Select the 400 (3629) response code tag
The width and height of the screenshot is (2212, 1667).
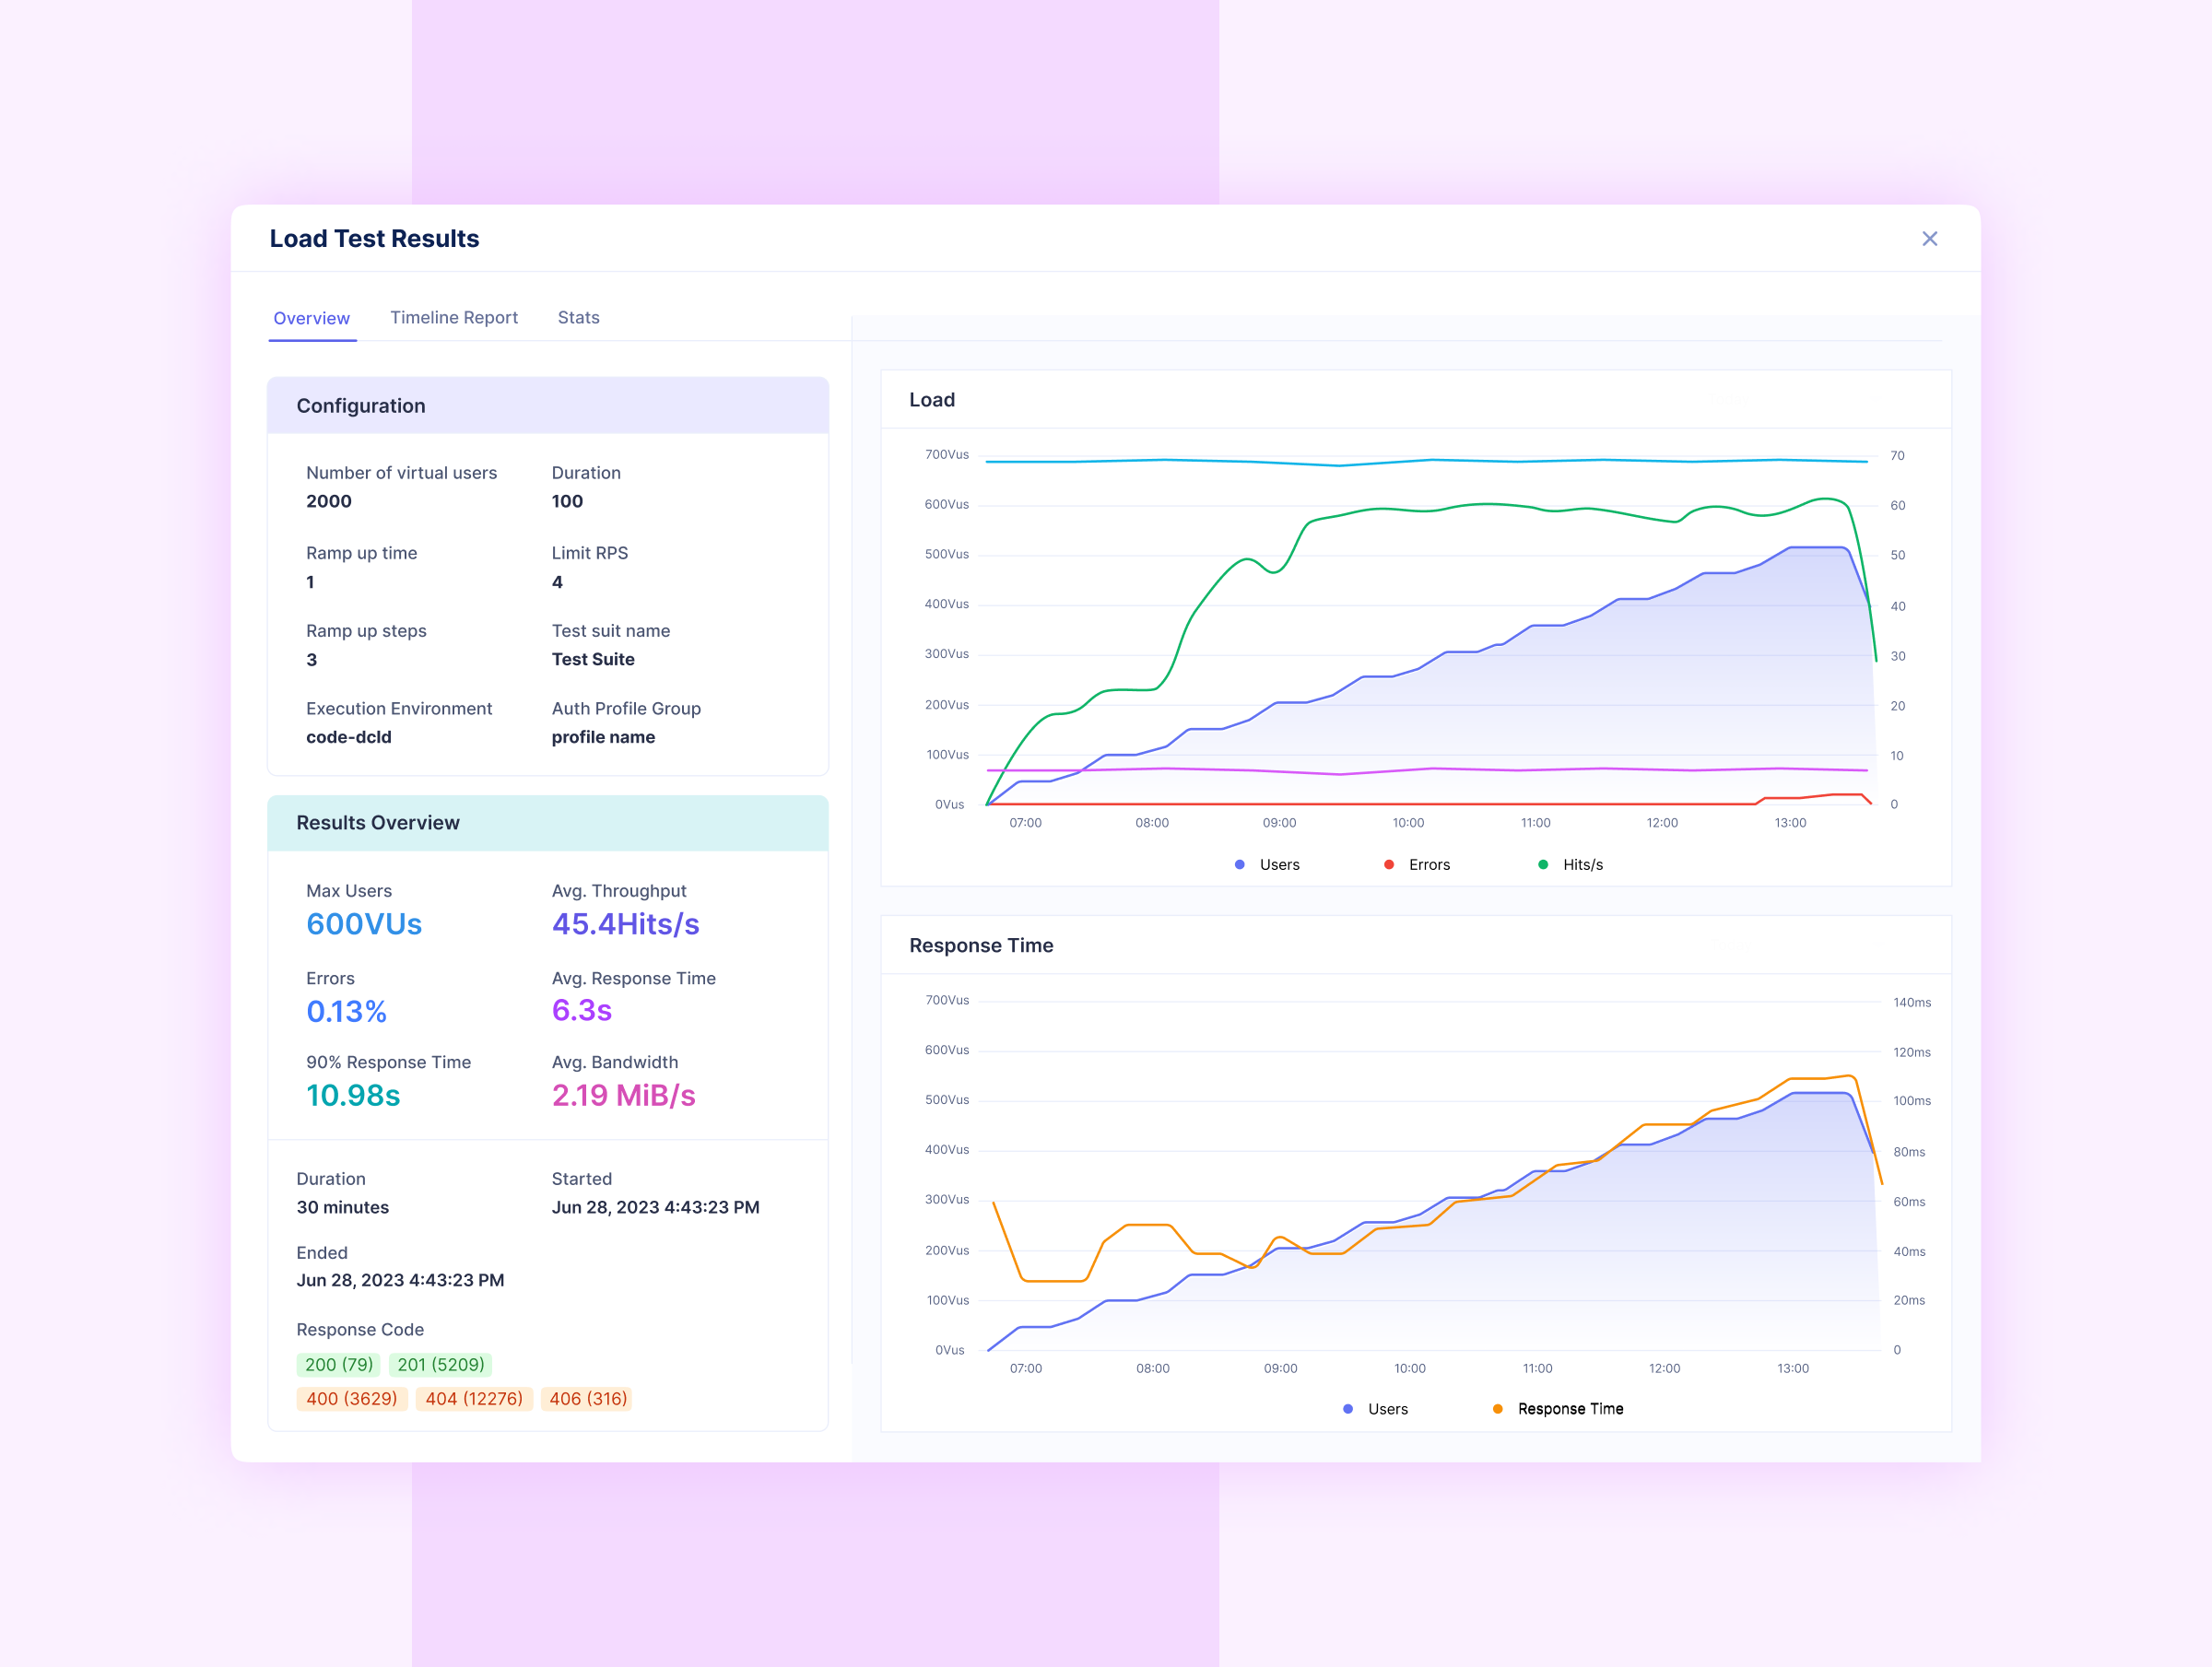pyautogui.click(x=351, y=1398)
